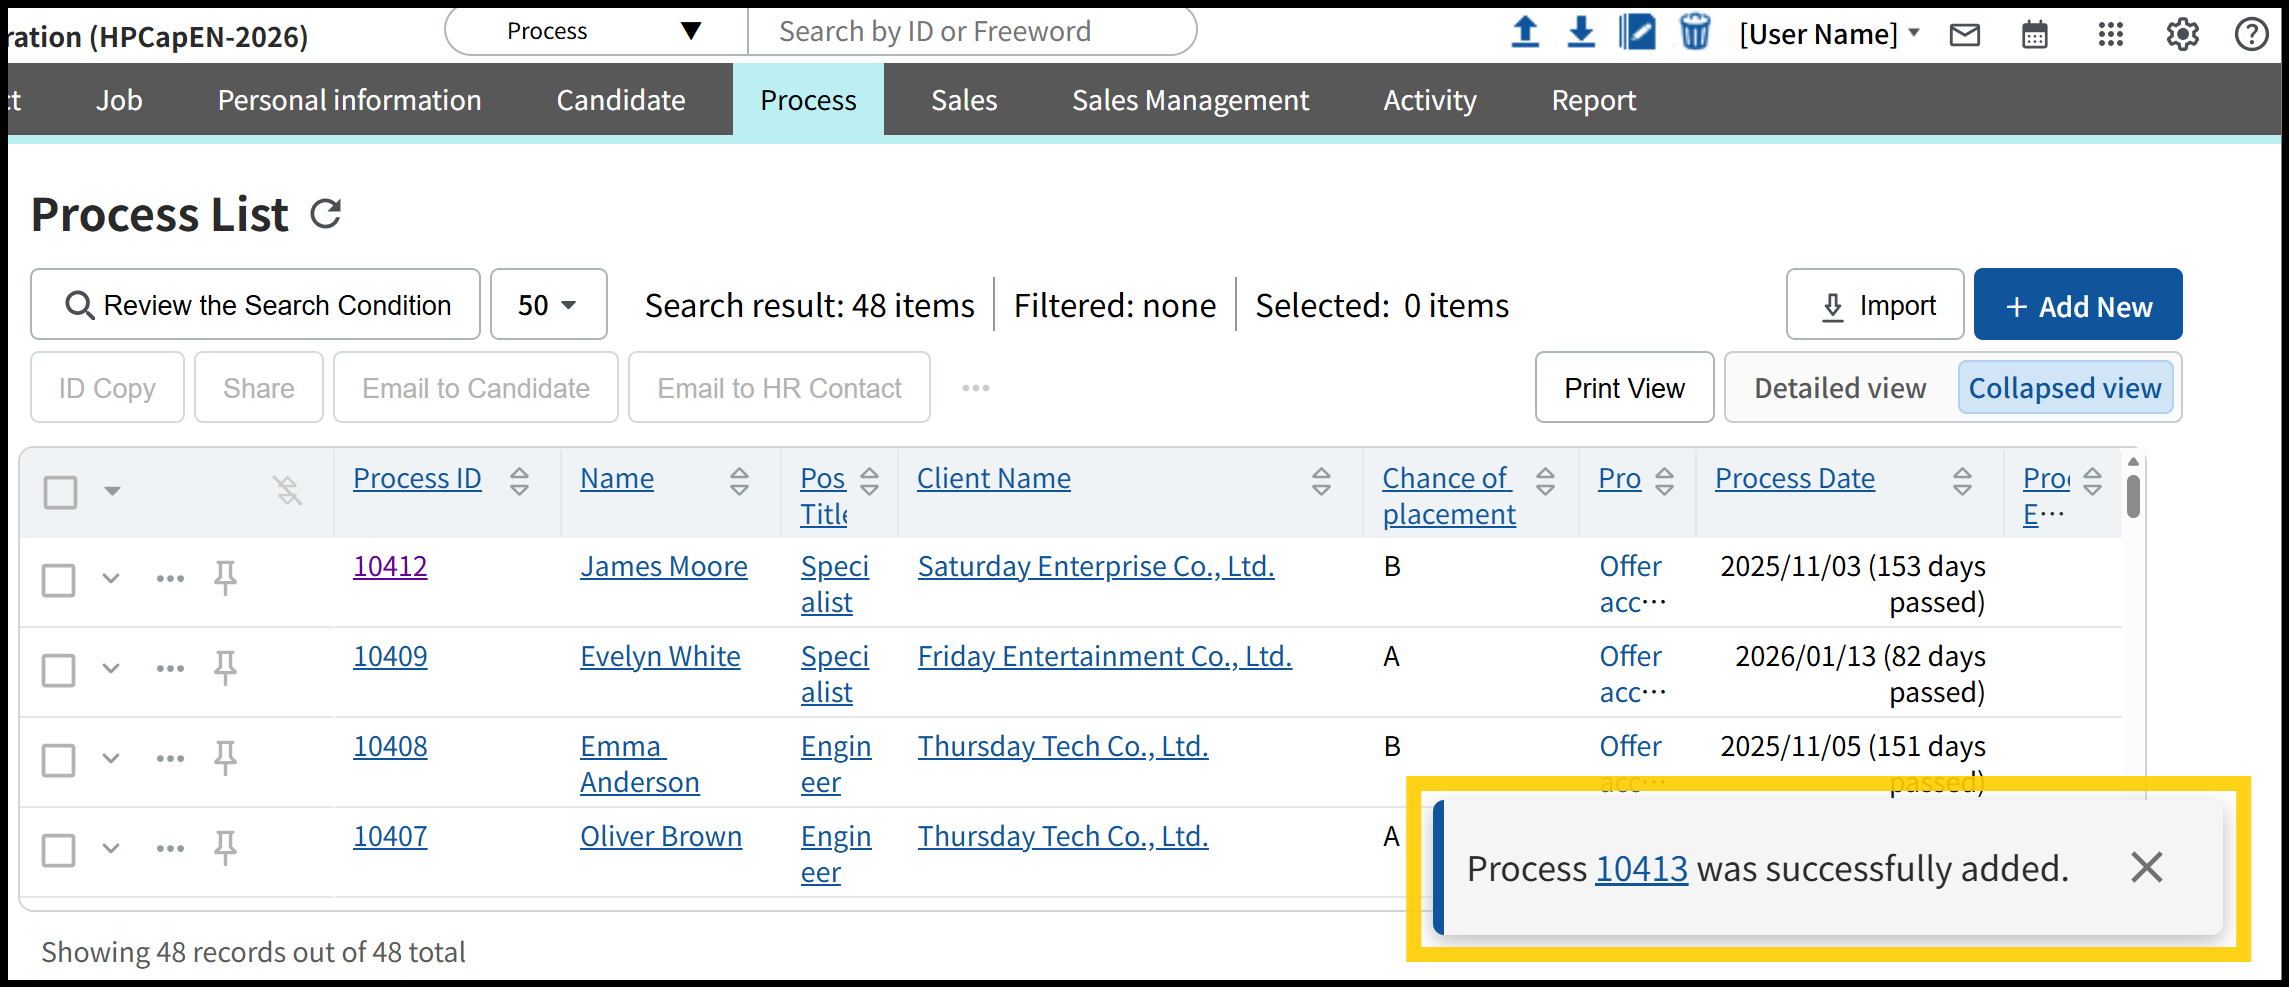This screenshot has width=2289, height=987.
Task: Open the 50 items-per-page dropdown
Action: click(548, 305)
